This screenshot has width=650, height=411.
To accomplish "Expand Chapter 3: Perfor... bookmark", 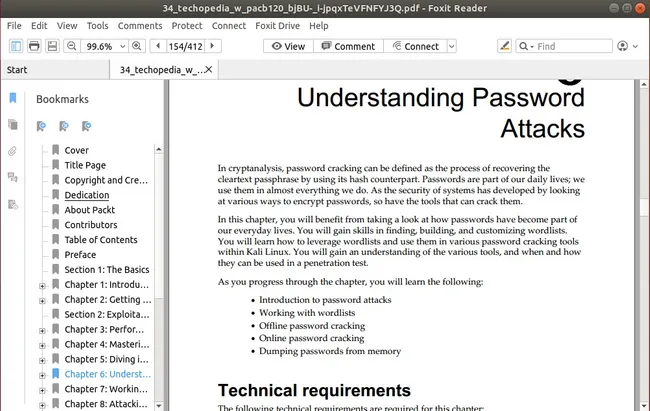I will pos(42,331).
